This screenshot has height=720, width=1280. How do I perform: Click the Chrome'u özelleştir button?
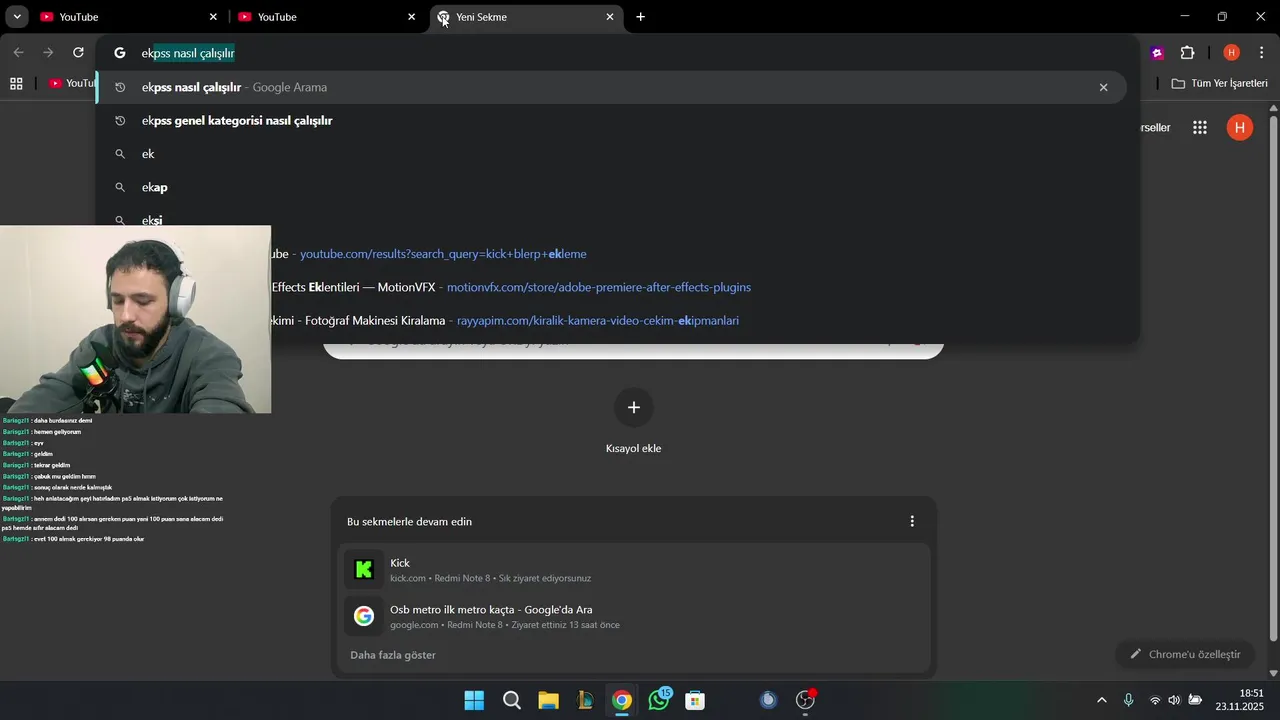1185,654
